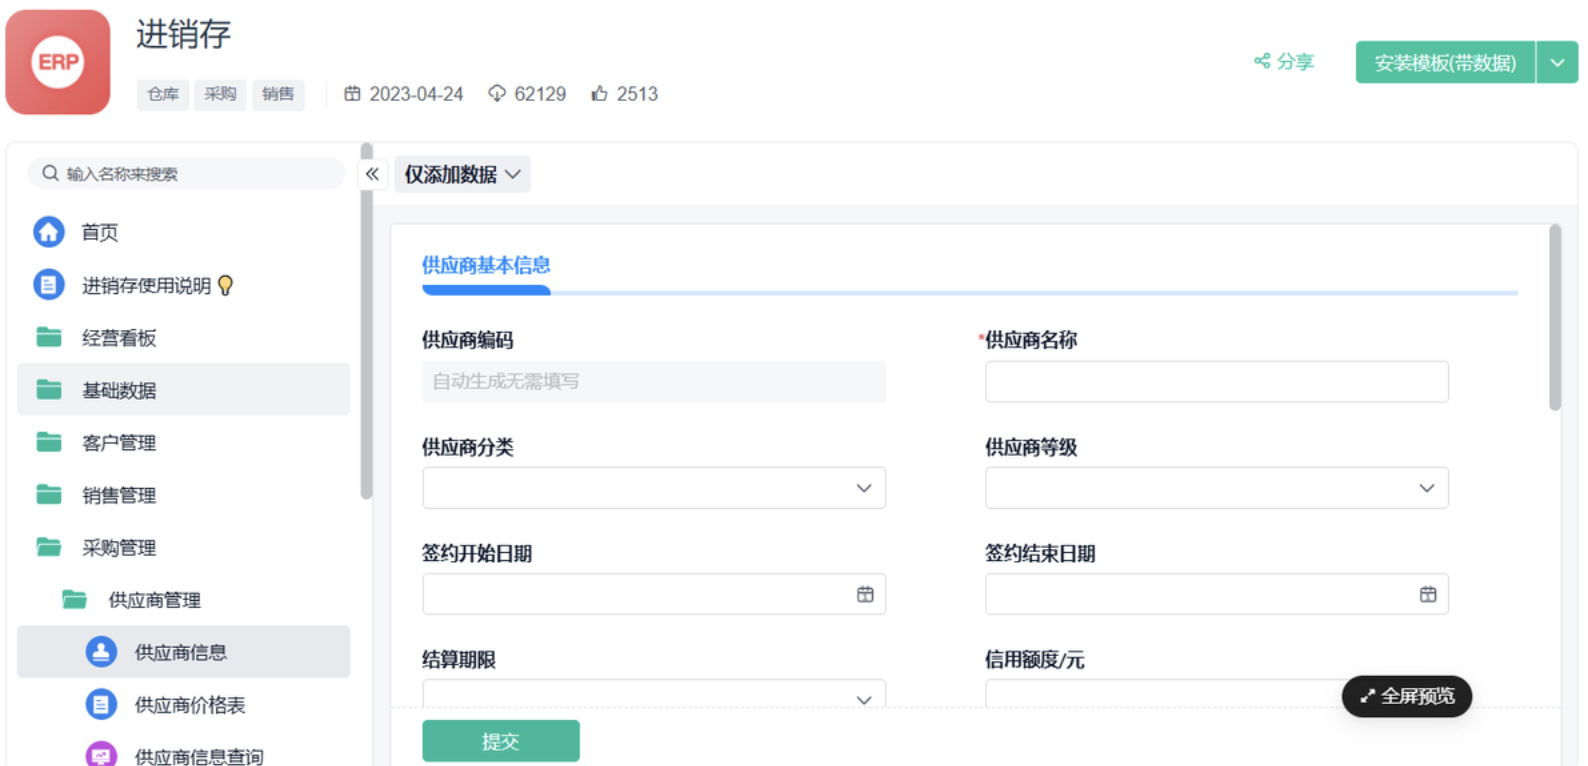Focus the 签约开始日期 date field
Screen dimensions: 1588x766
(654, 594)
